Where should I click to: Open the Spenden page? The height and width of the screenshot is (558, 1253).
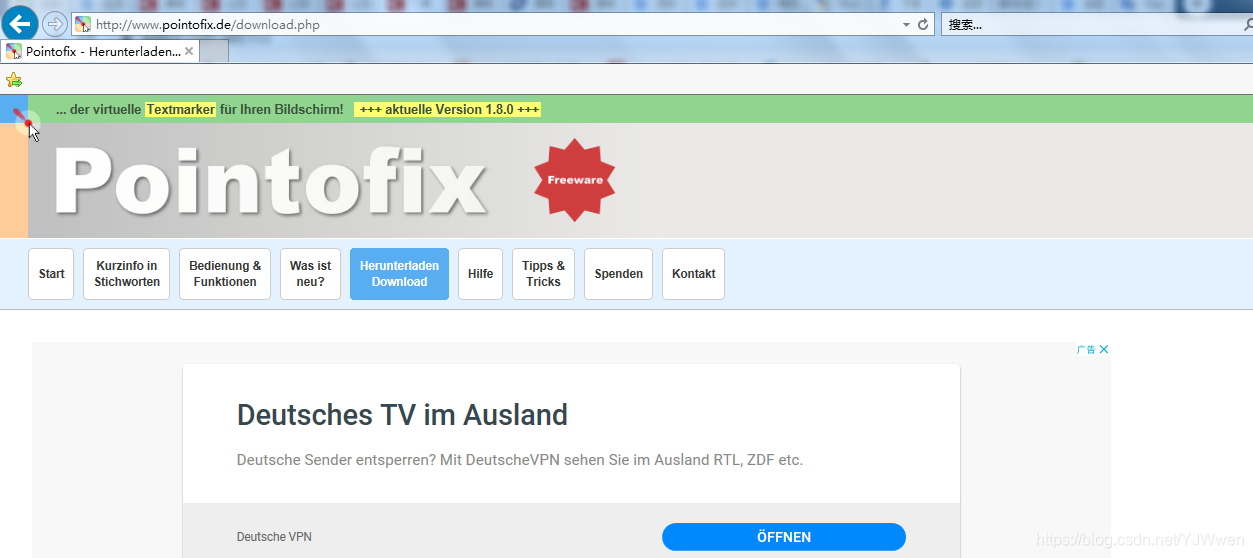pyautogui.click(x=618, y=274)
